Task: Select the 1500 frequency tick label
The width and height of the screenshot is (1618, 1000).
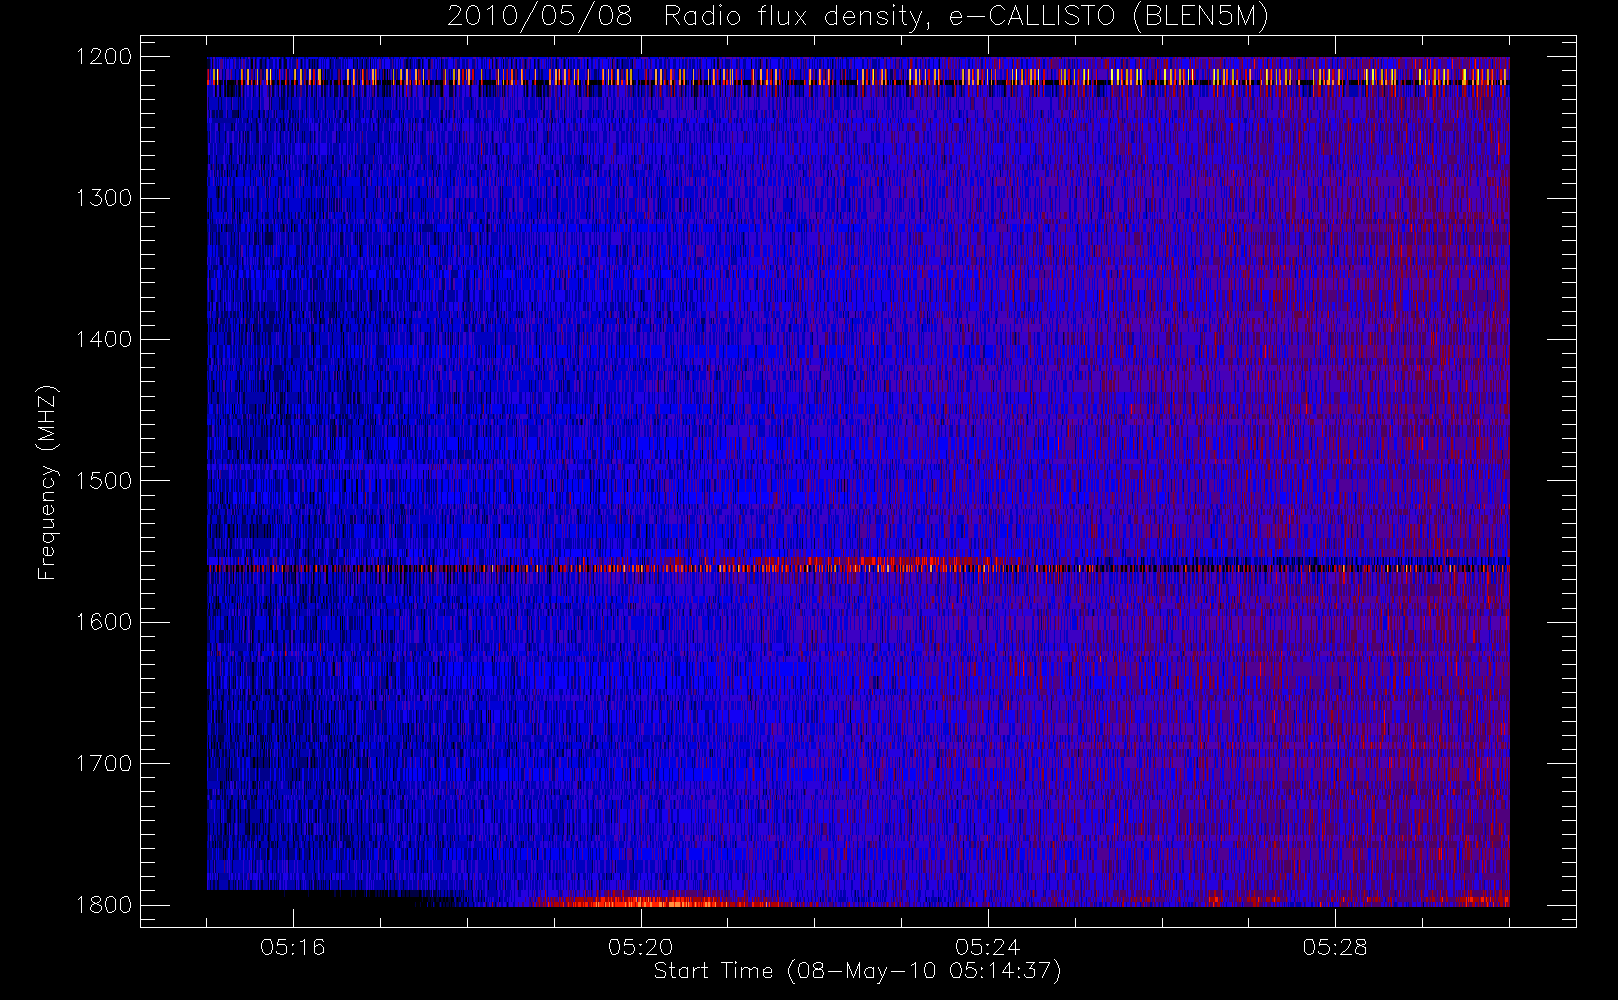Action: (104, 481)
